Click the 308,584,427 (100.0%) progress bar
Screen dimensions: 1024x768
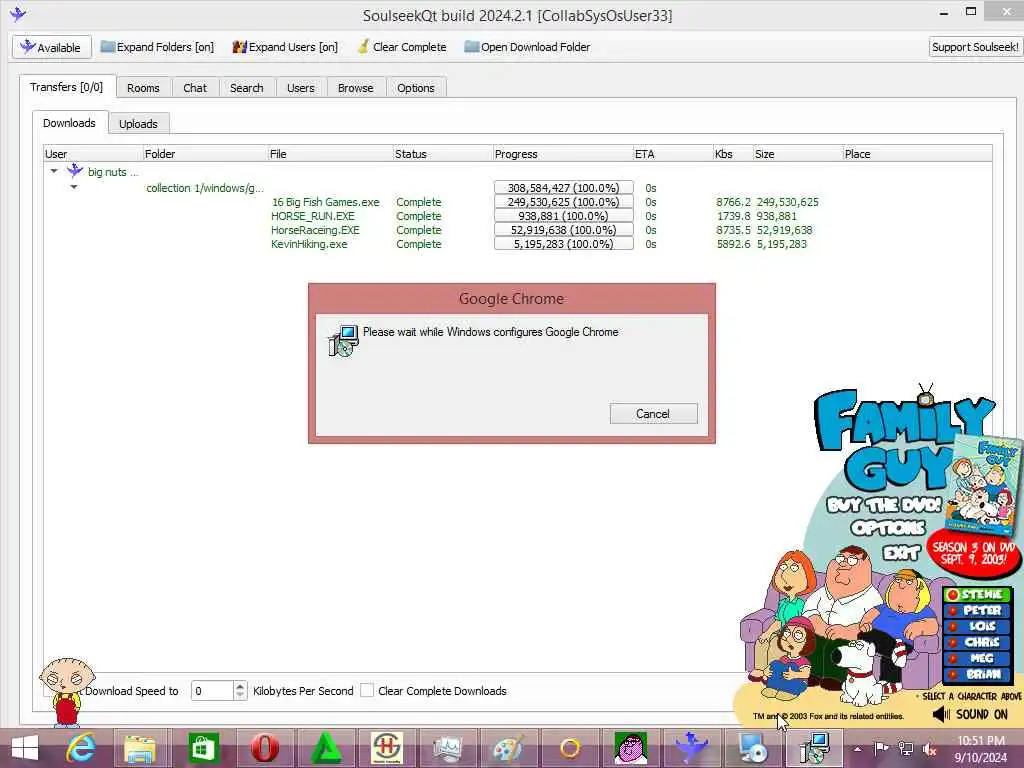(x=564, y=188)
